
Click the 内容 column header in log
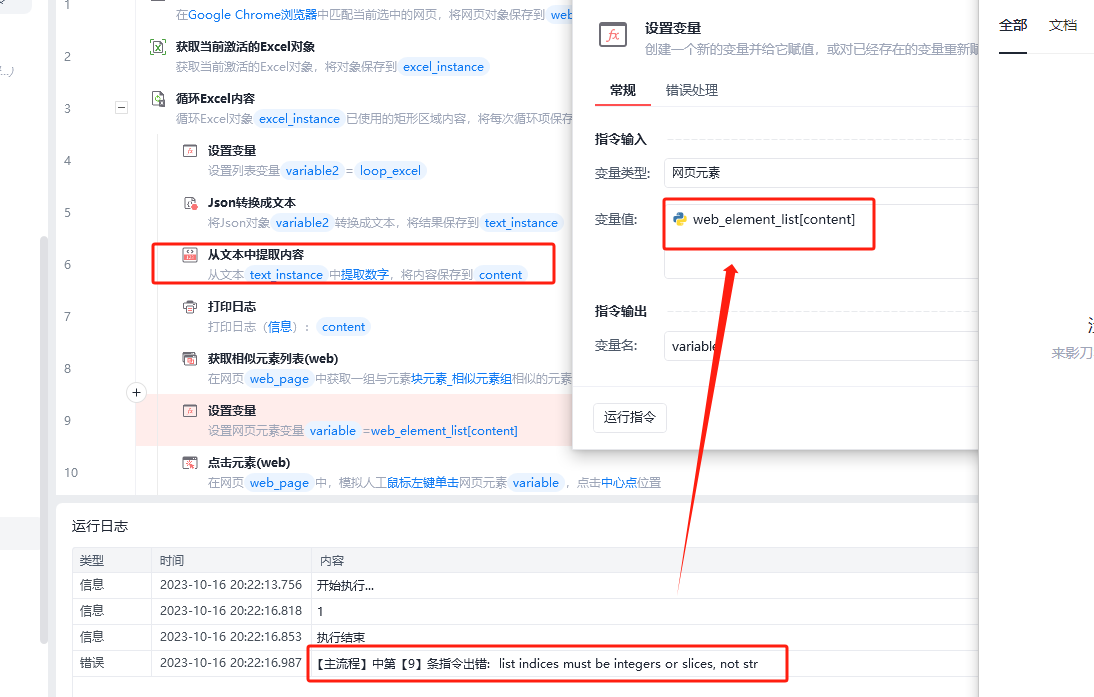[332, 560]
